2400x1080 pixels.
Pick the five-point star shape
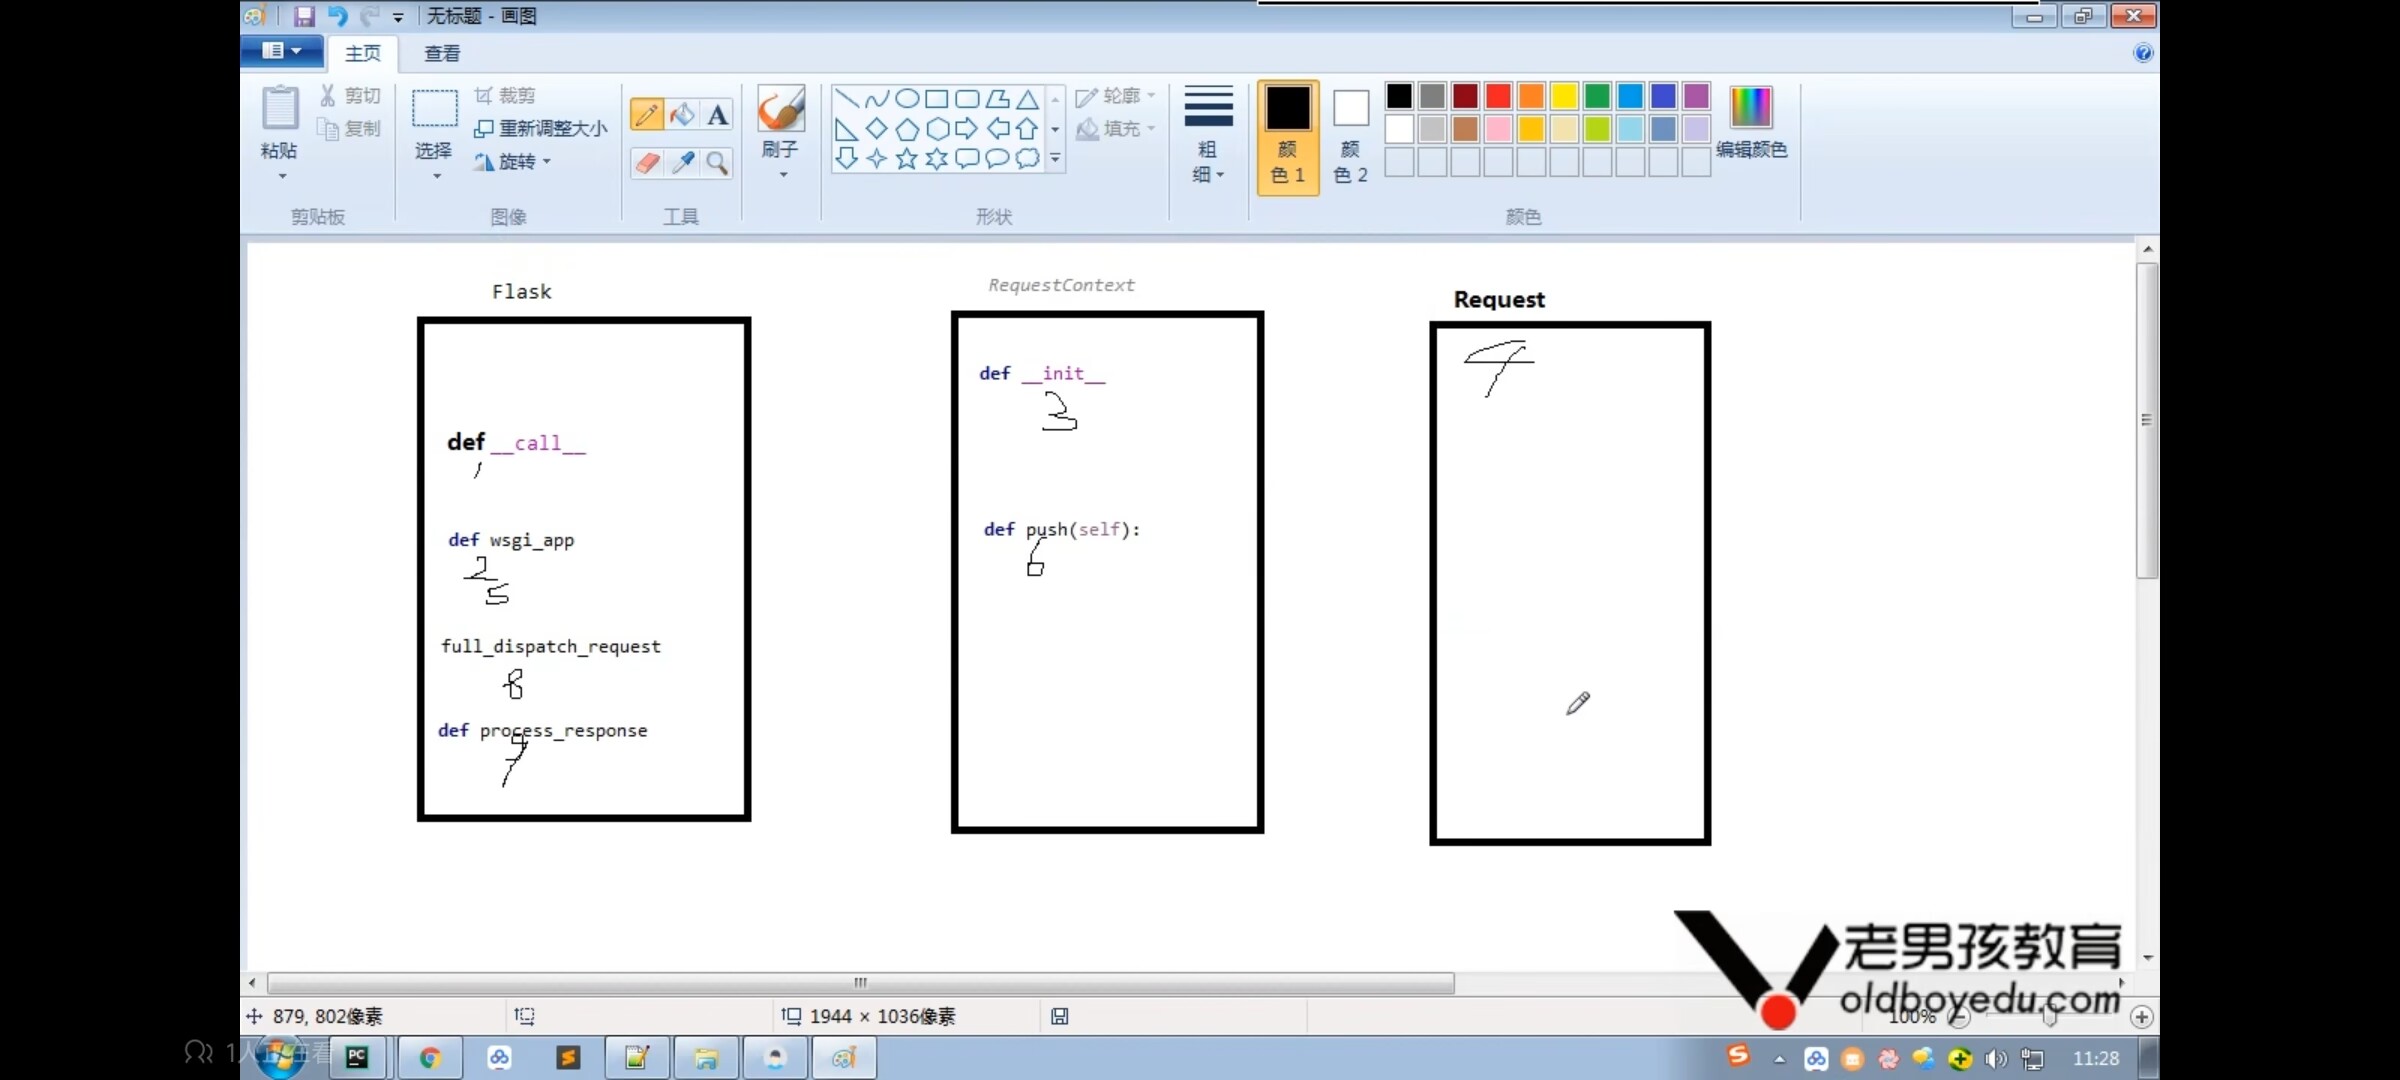(906, 159)
